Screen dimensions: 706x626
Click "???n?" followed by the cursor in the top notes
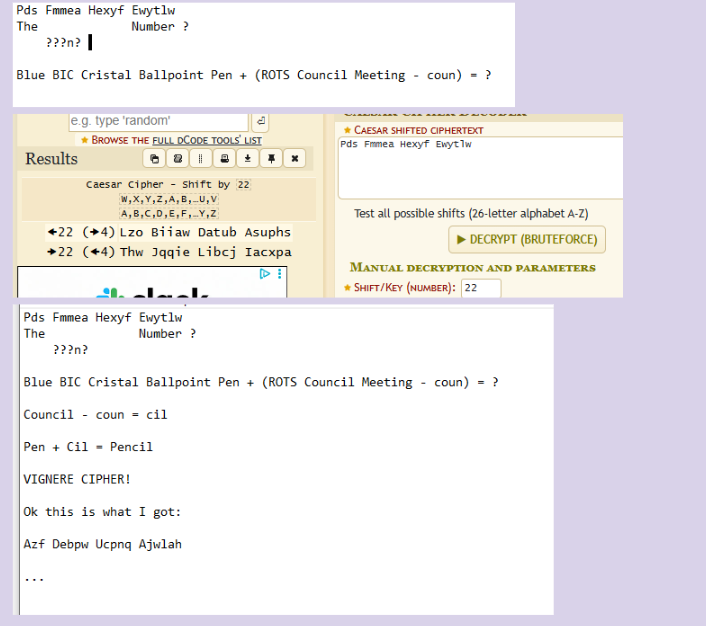pos(63,43)
